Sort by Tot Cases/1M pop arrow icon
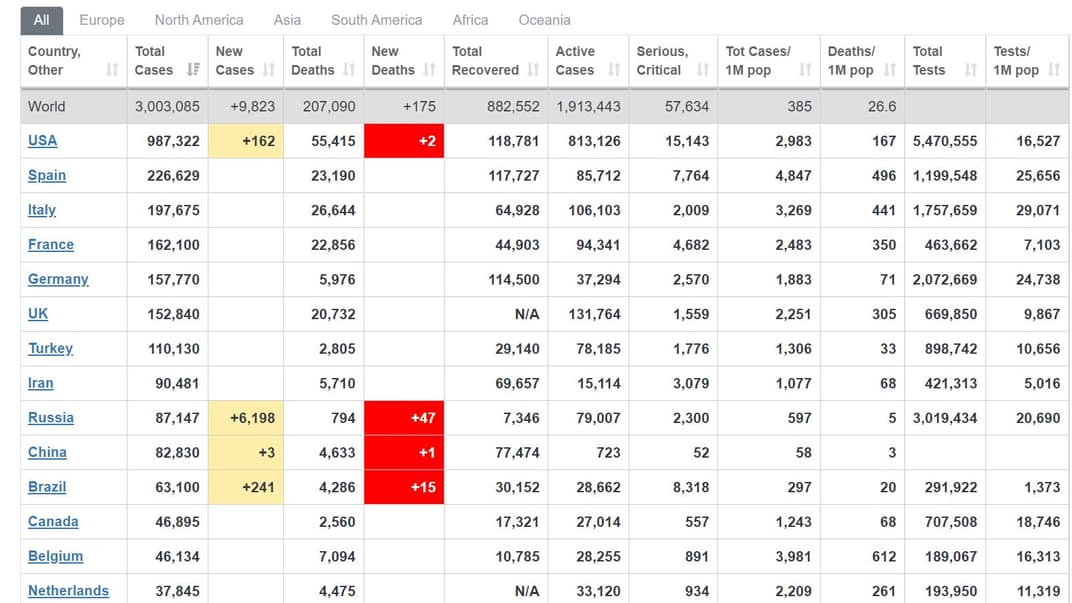The width and height of the screenshot is (1072, 603). click(x=805, y=70)
